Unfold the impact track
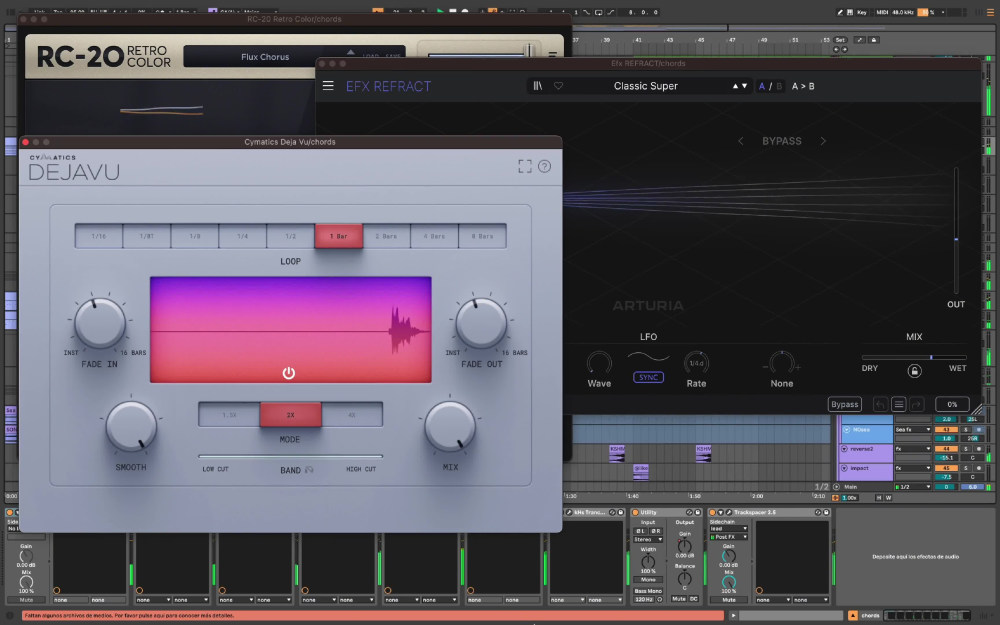 click(844, 468)
